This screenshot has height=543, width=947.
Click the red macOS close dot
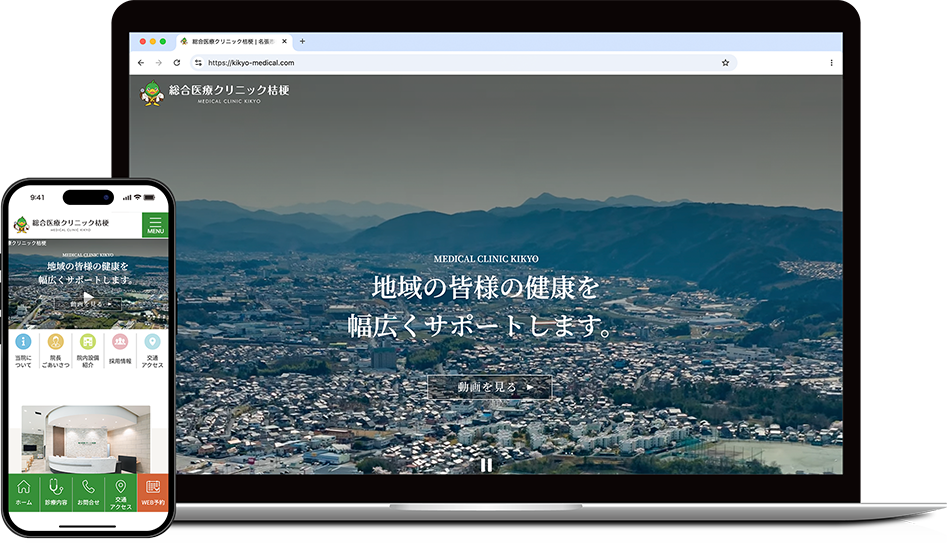point(143,42)
